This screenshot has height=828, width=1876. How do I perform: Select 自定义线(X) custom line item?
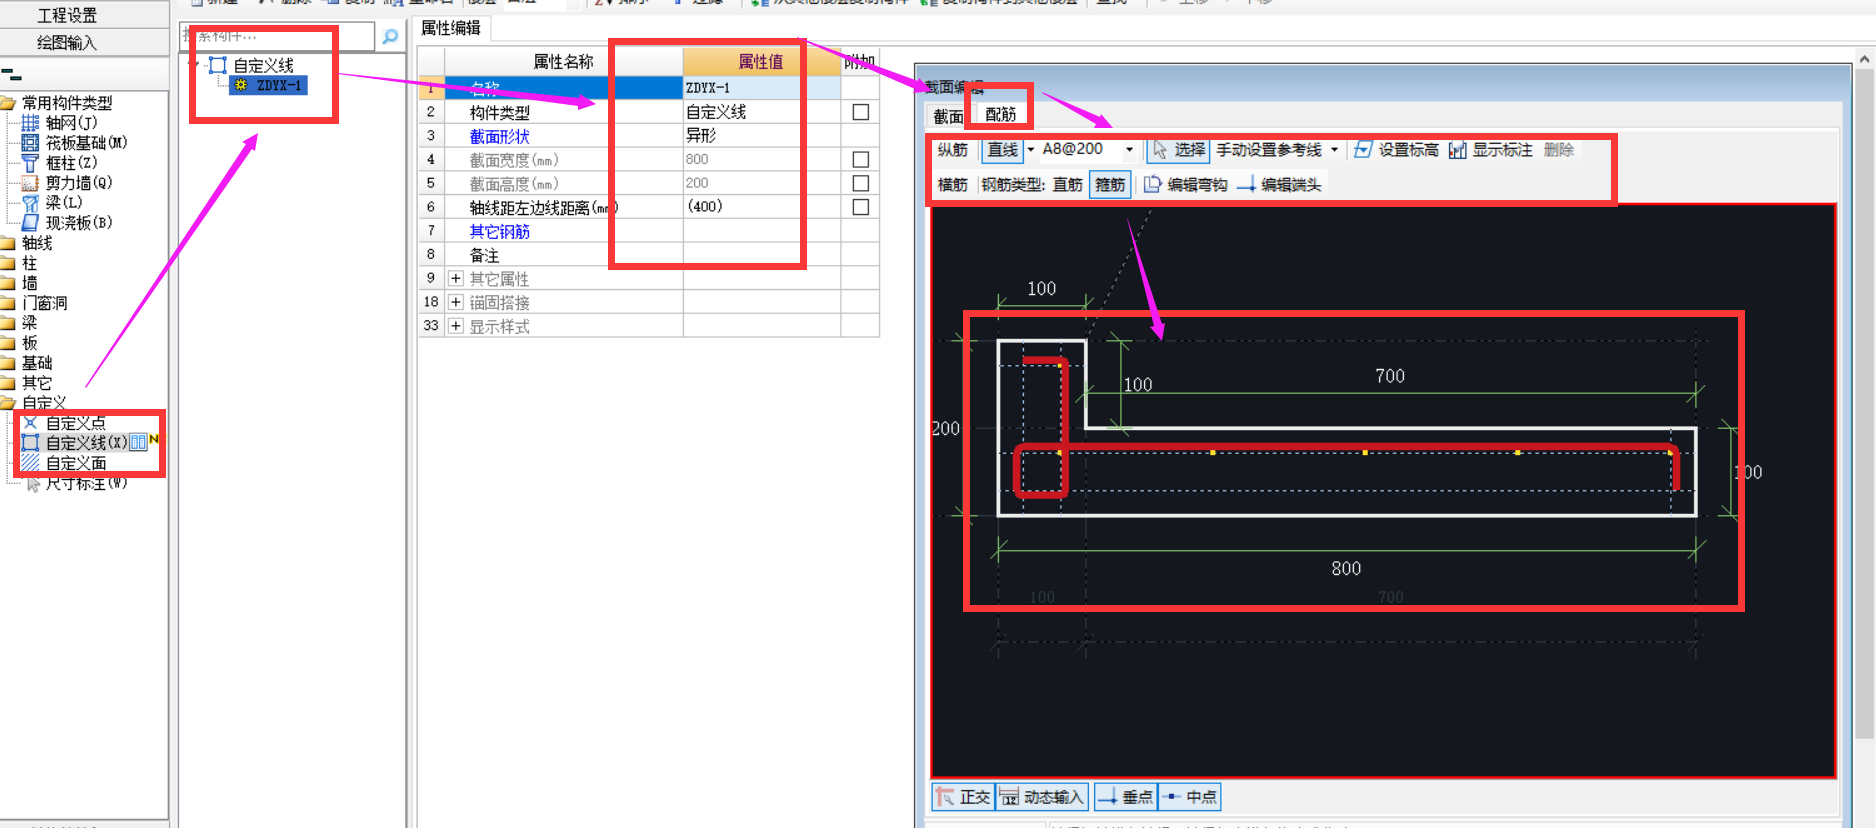[x=75, y=443]
